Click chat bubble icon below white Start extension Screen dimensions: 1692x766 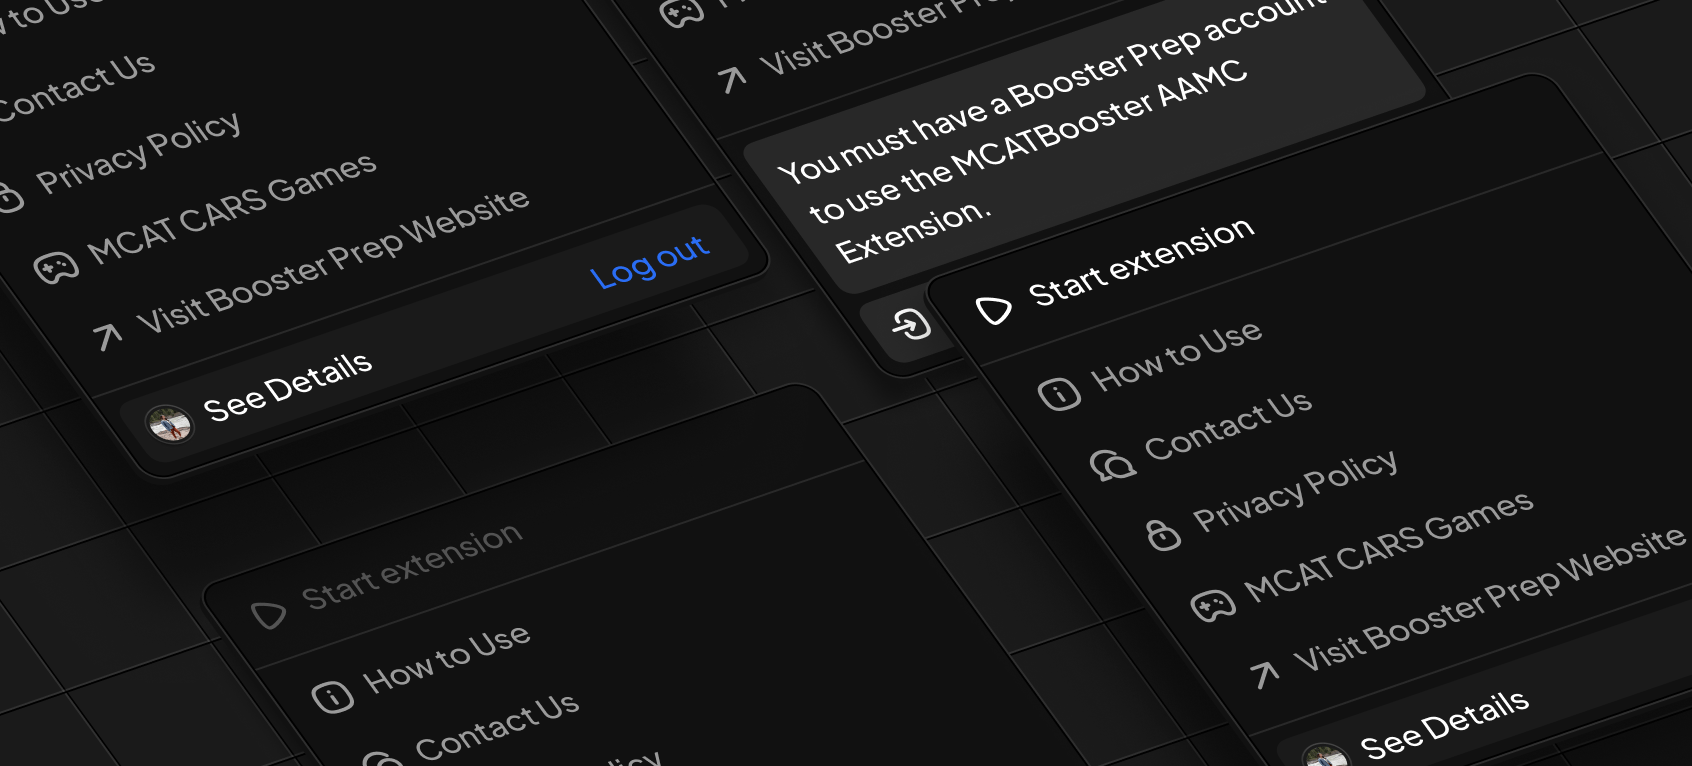[x=1112, y=463]
